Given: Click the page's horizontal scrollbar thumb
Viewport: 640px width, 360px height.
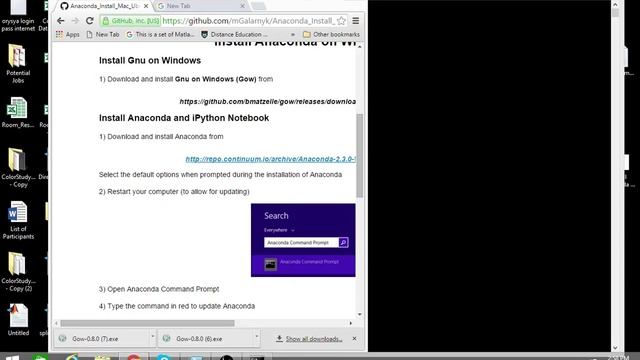Looking at the screenshot, I should tap(147, 323).
